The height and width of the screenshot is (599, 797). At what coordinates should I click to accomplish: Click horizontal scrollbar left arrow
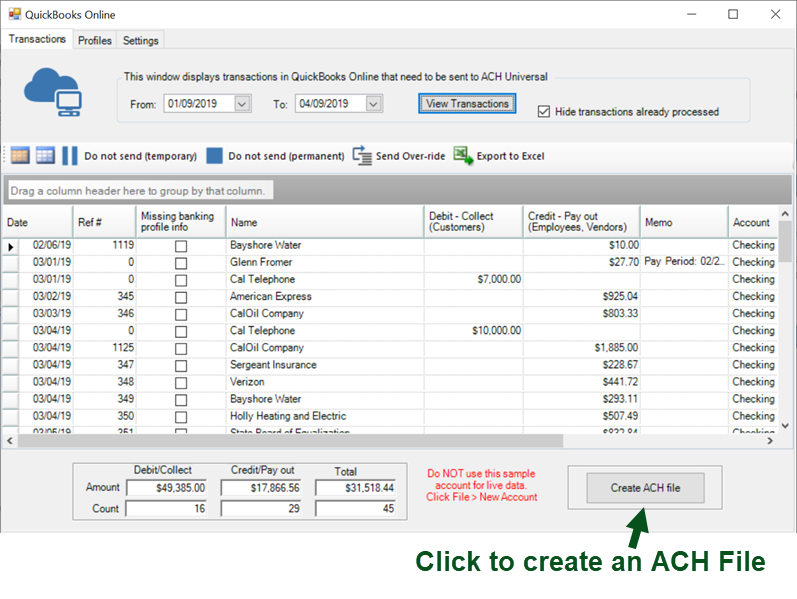[x=10, y=440]
